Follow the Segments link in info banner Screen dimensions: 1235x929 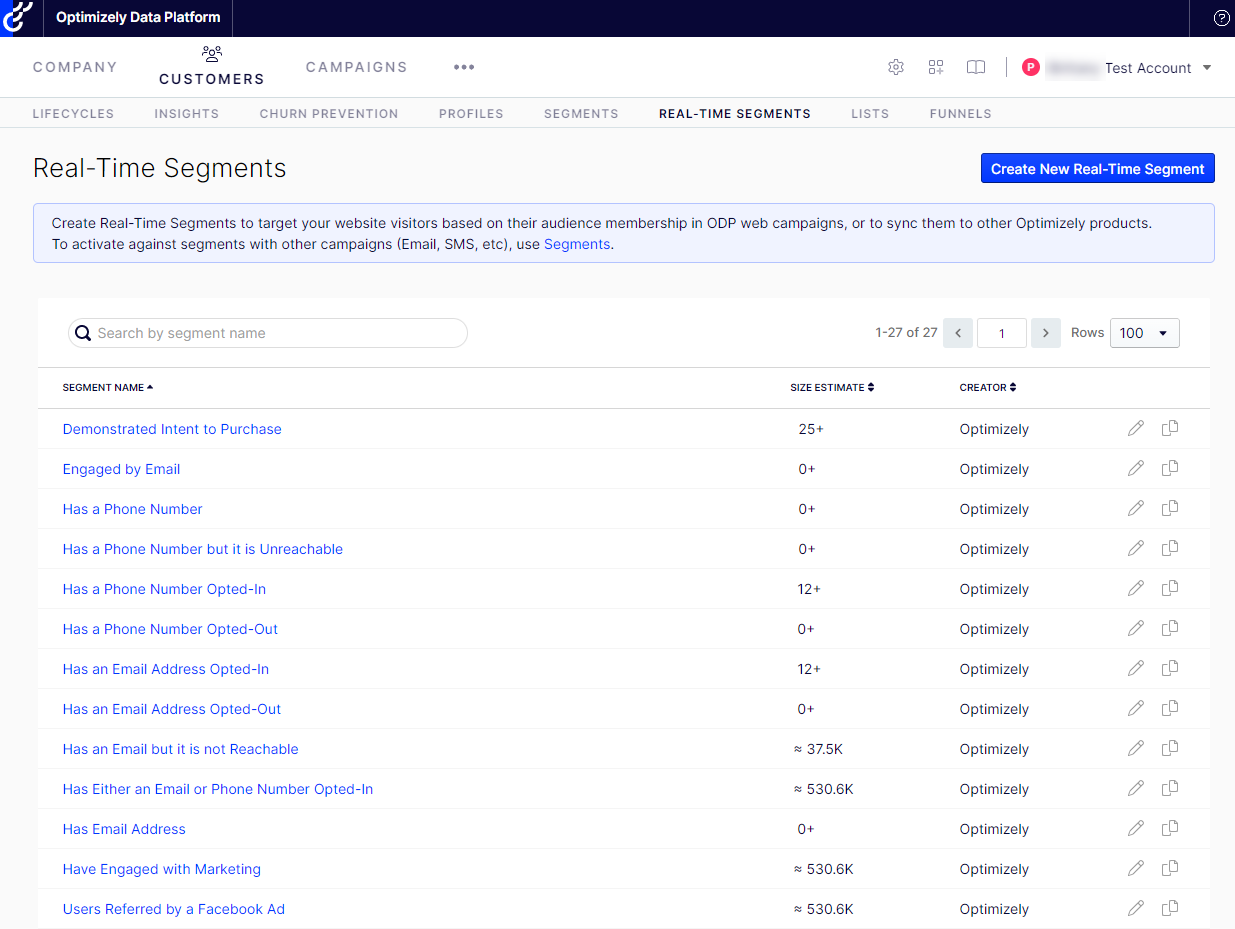[x=577, y=244]
